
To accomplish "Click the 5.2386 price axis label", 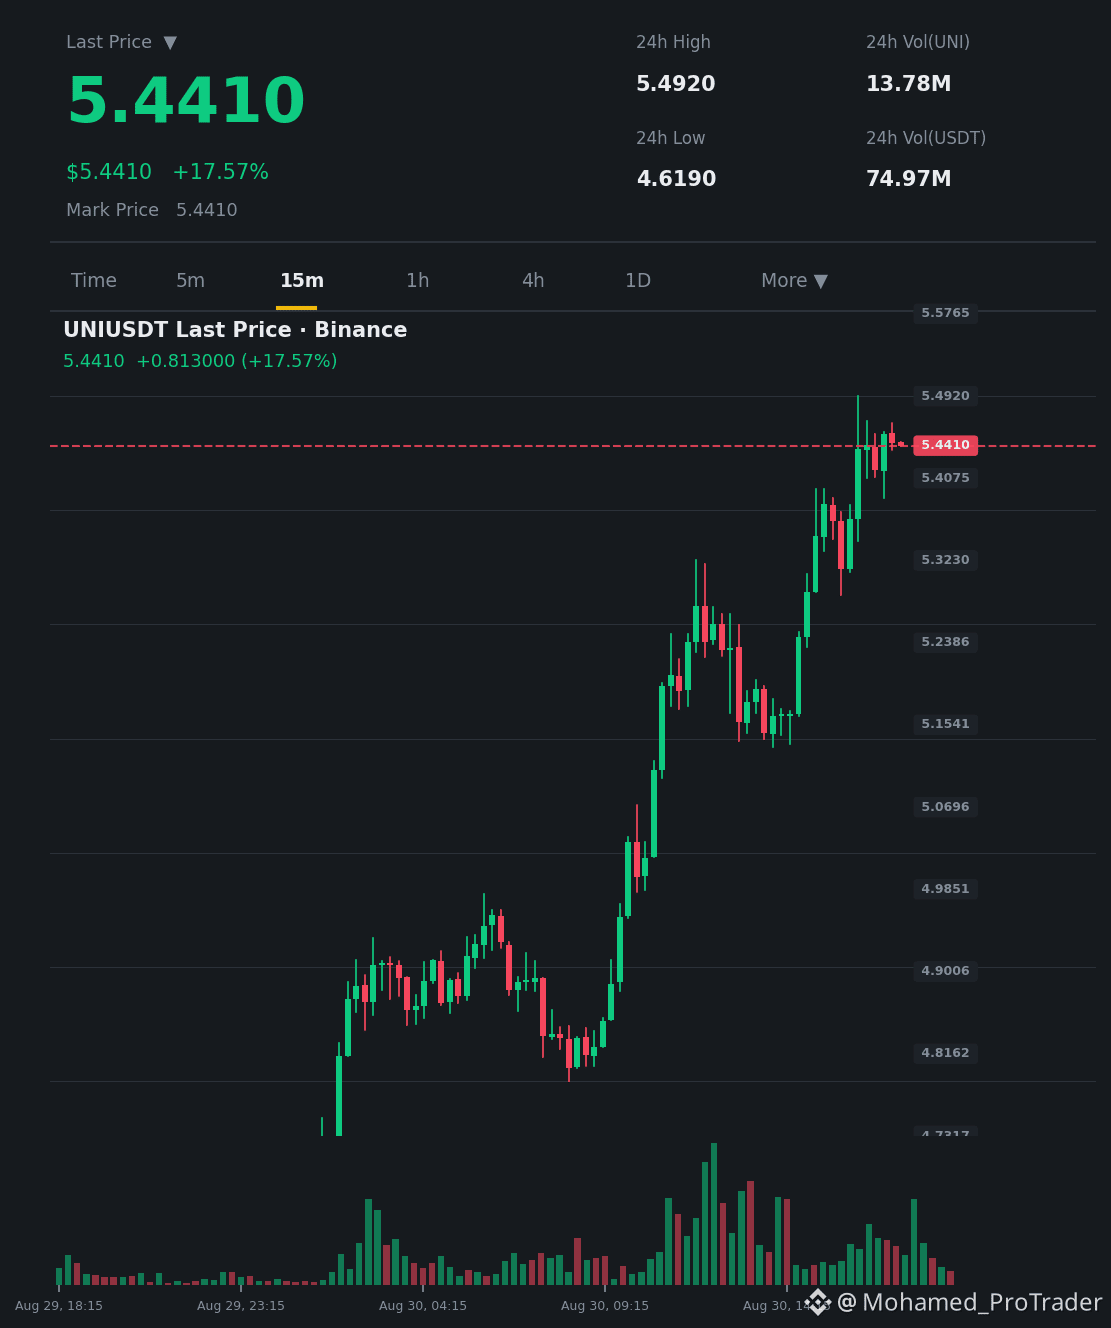I will (945, 642).
